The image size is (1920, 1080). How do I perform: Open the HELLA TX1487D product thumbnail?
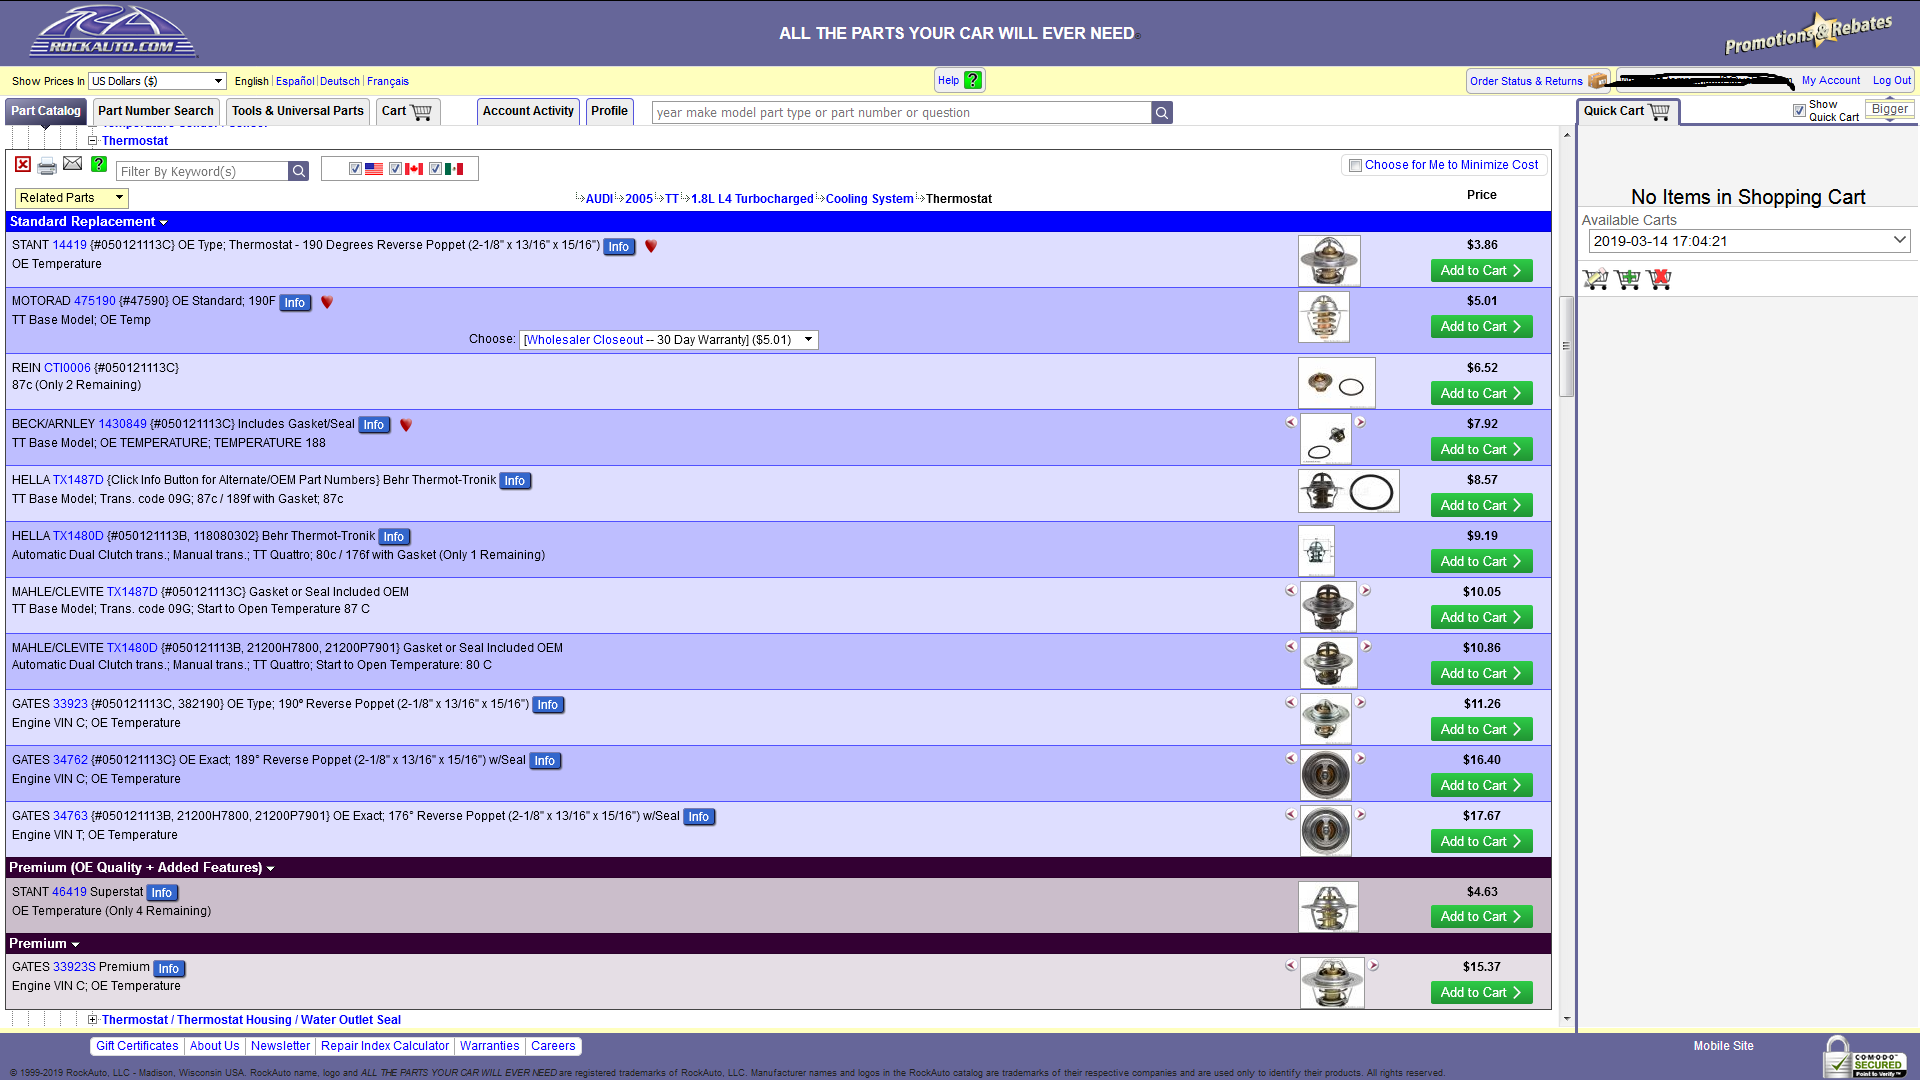point(1348,491)
